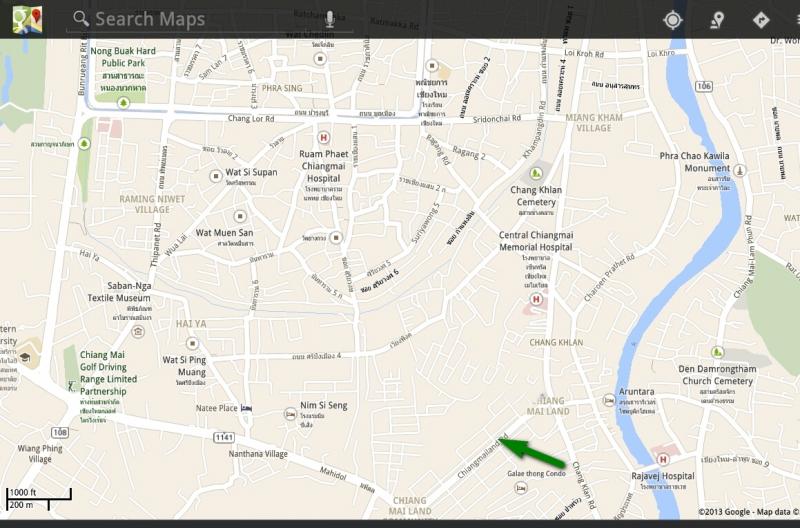Viewport: 800px width, 528px height.
Task: Select Ruam Phaet Chiangmai Hospital H marker
Action: [x=323, y=138]
